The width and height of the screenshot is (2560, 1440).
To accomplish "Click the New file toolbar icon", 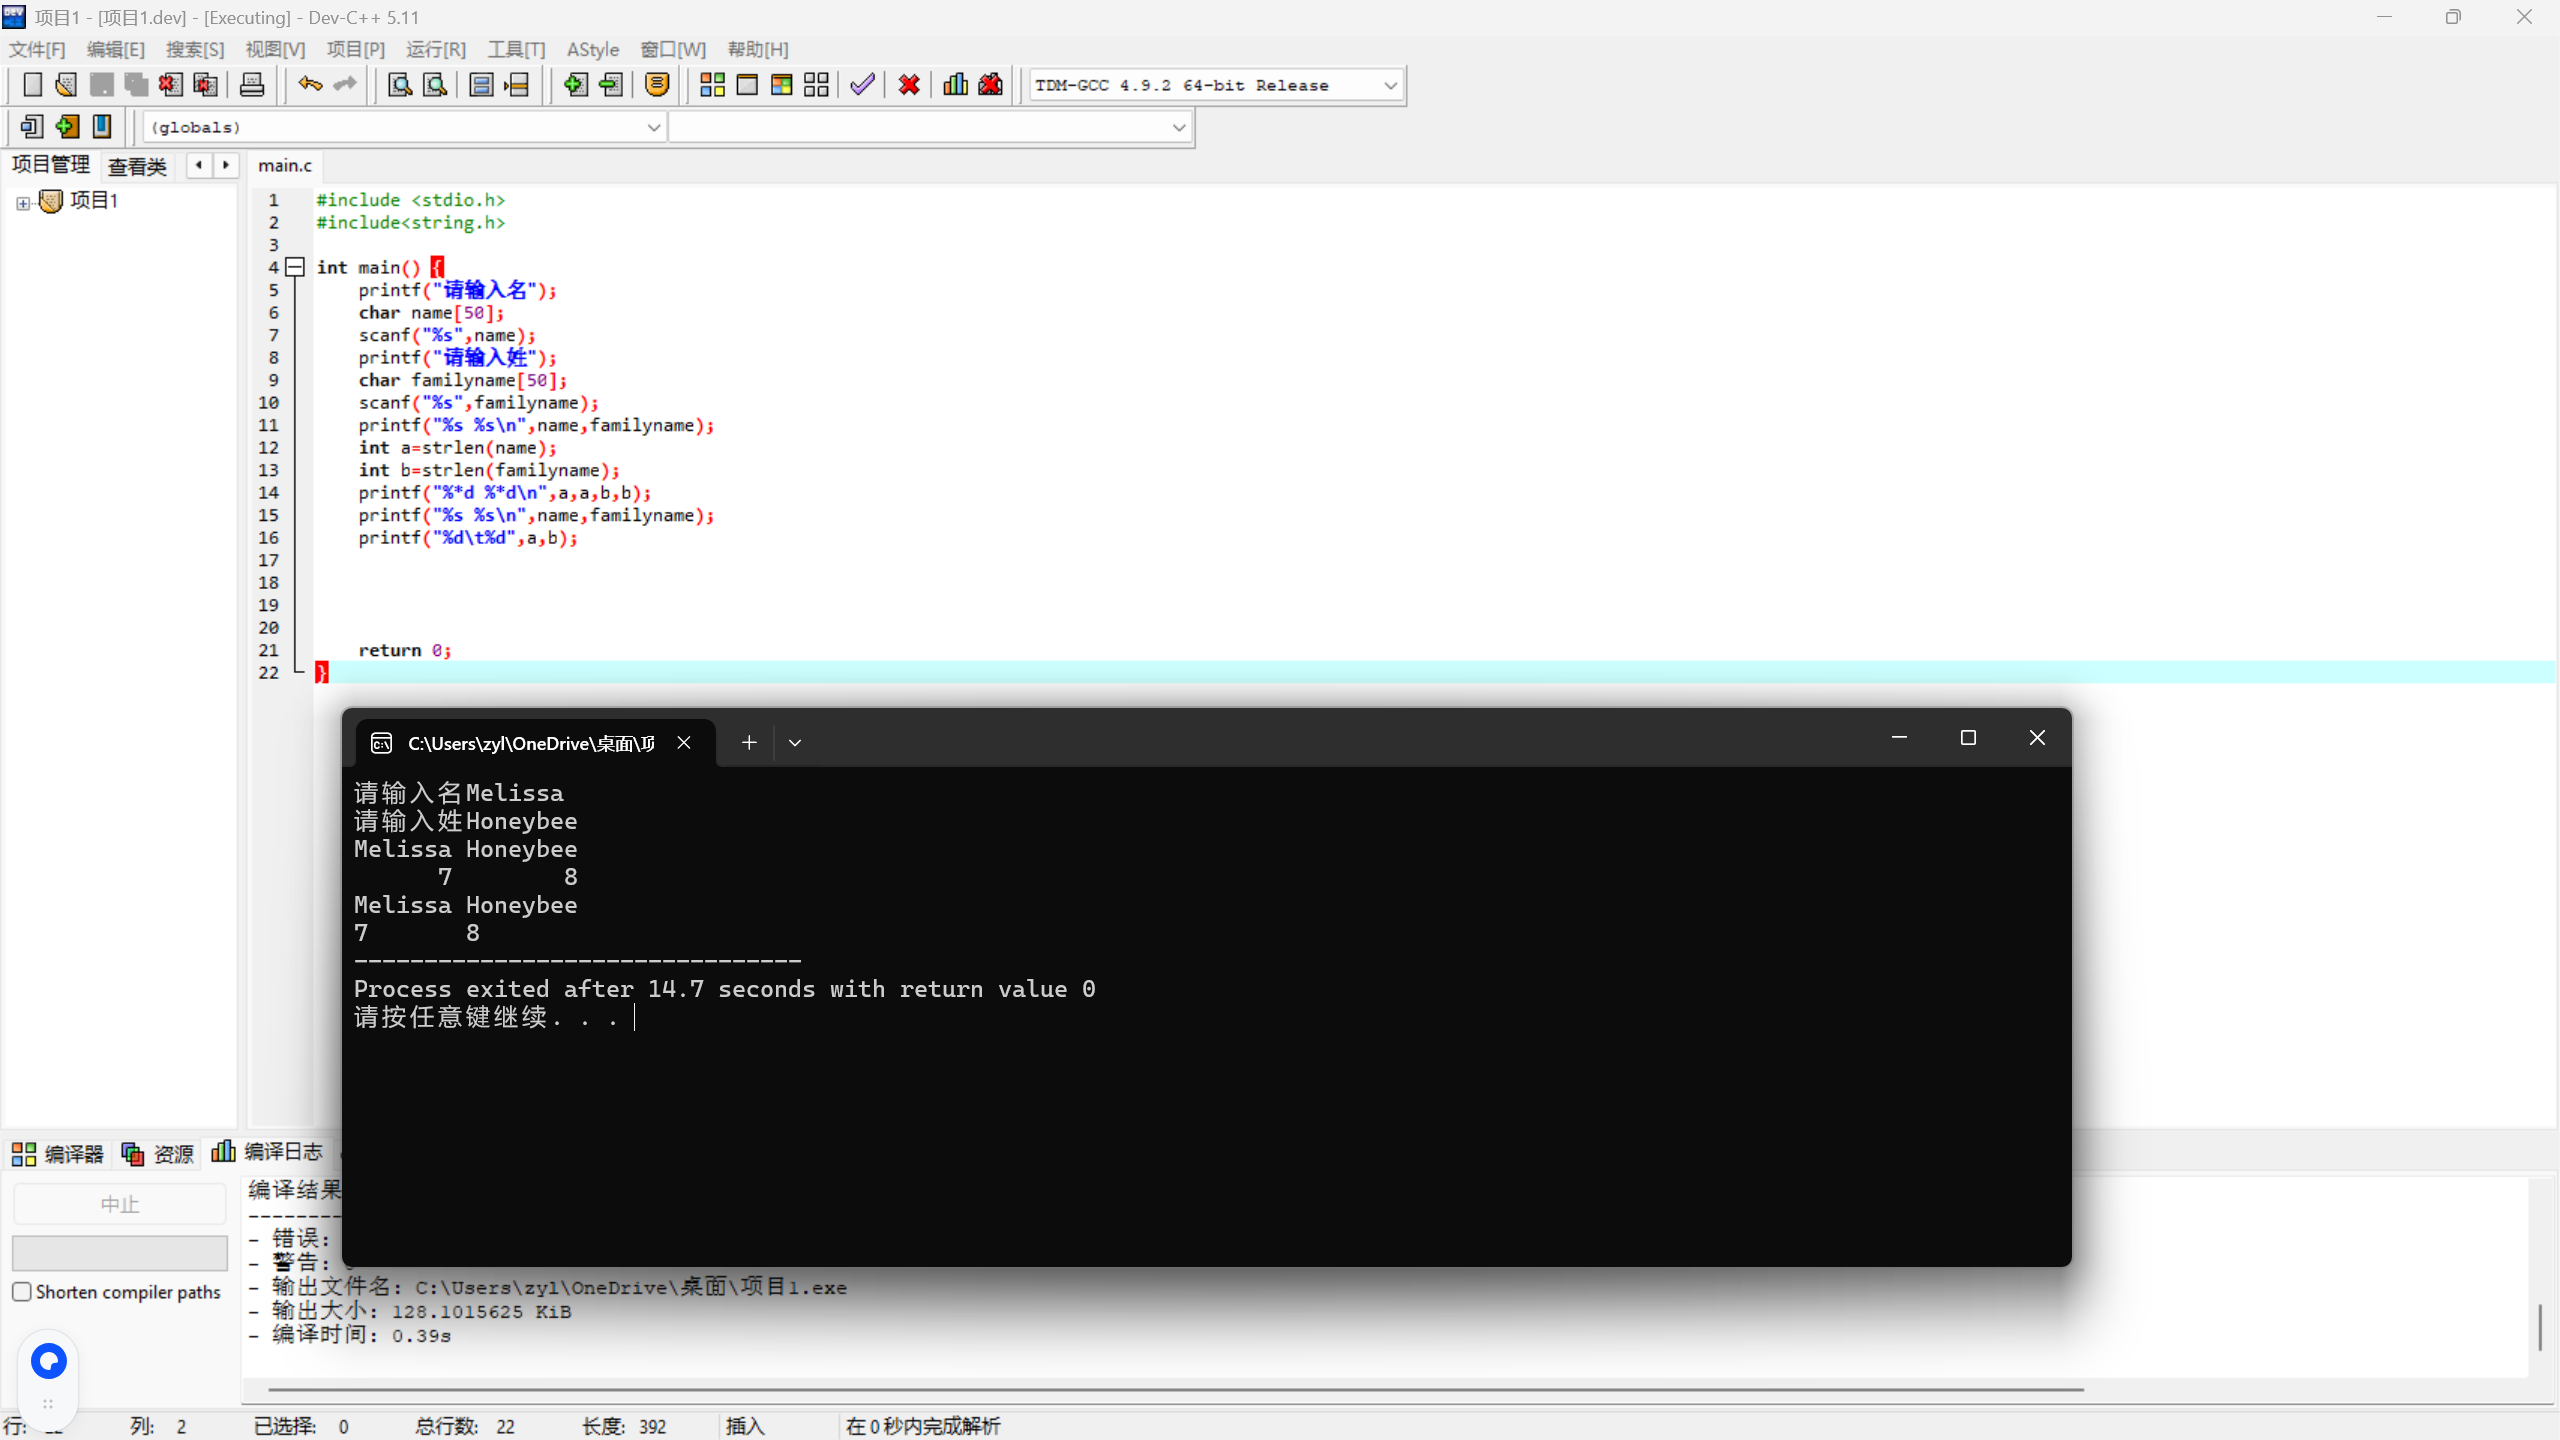I will click(x=32, y=85).
